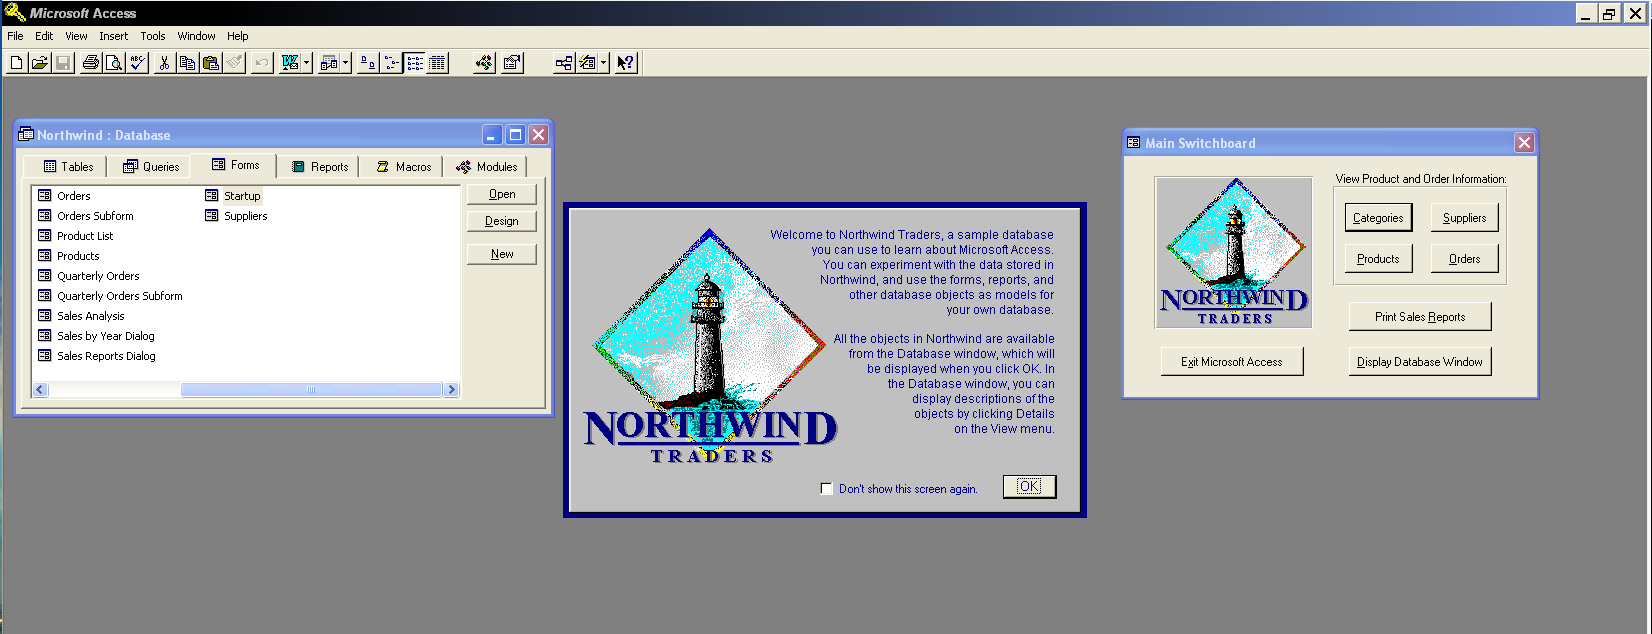Select the 'Sales Reports Dialog' form
This screenshot has width=1652, height=634.
[x=97, y=356]
